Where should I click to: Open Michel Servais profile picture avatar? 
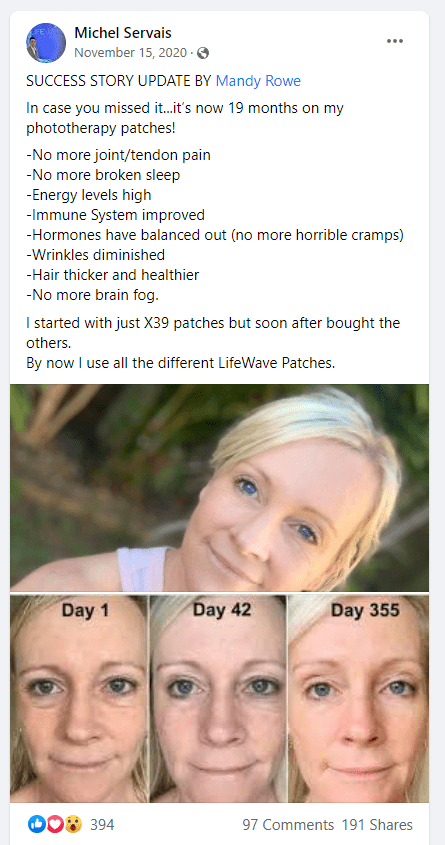pyautogui.click(x=46, y=43)
